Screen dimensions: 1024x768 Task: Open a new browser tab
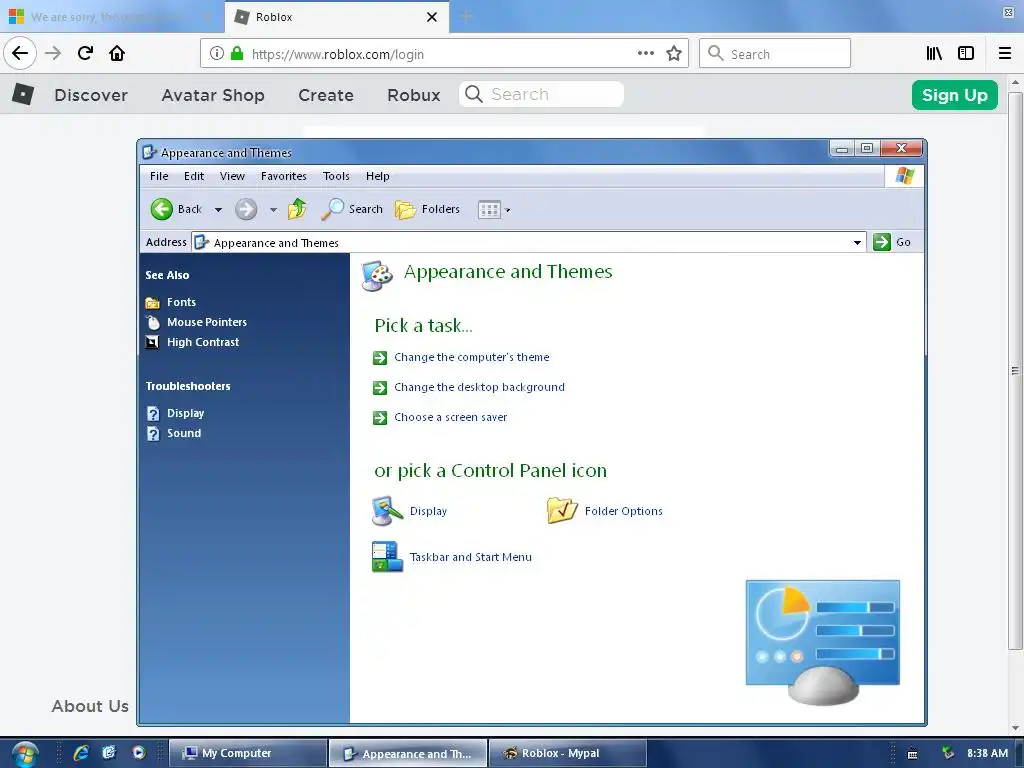(466, 17)
